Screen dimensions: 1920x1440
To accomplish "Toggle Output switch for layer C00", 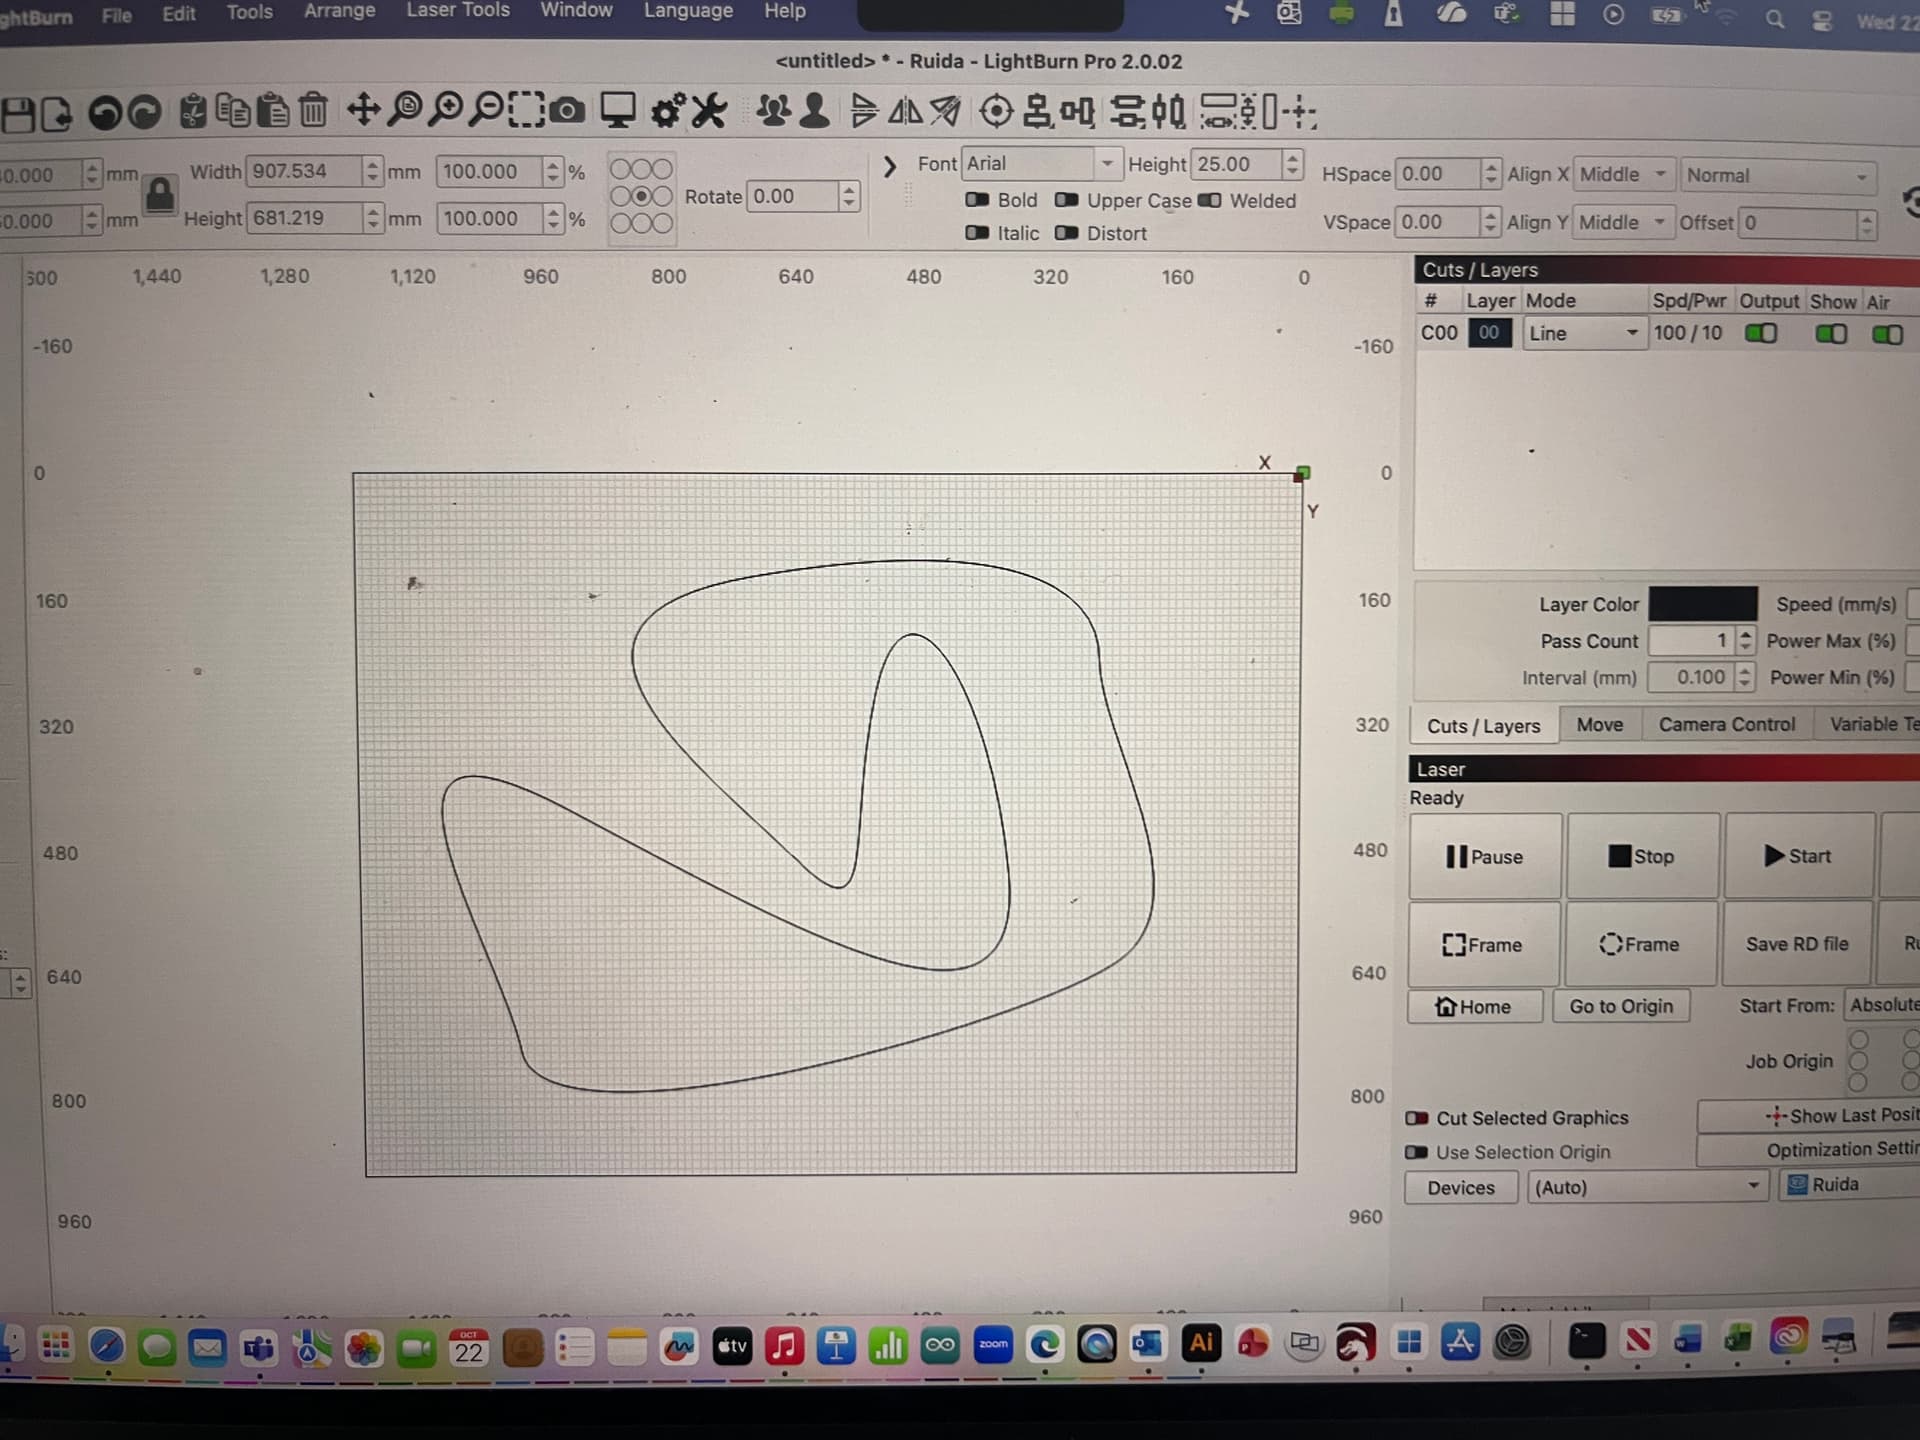I will (x=1760, y=333).
